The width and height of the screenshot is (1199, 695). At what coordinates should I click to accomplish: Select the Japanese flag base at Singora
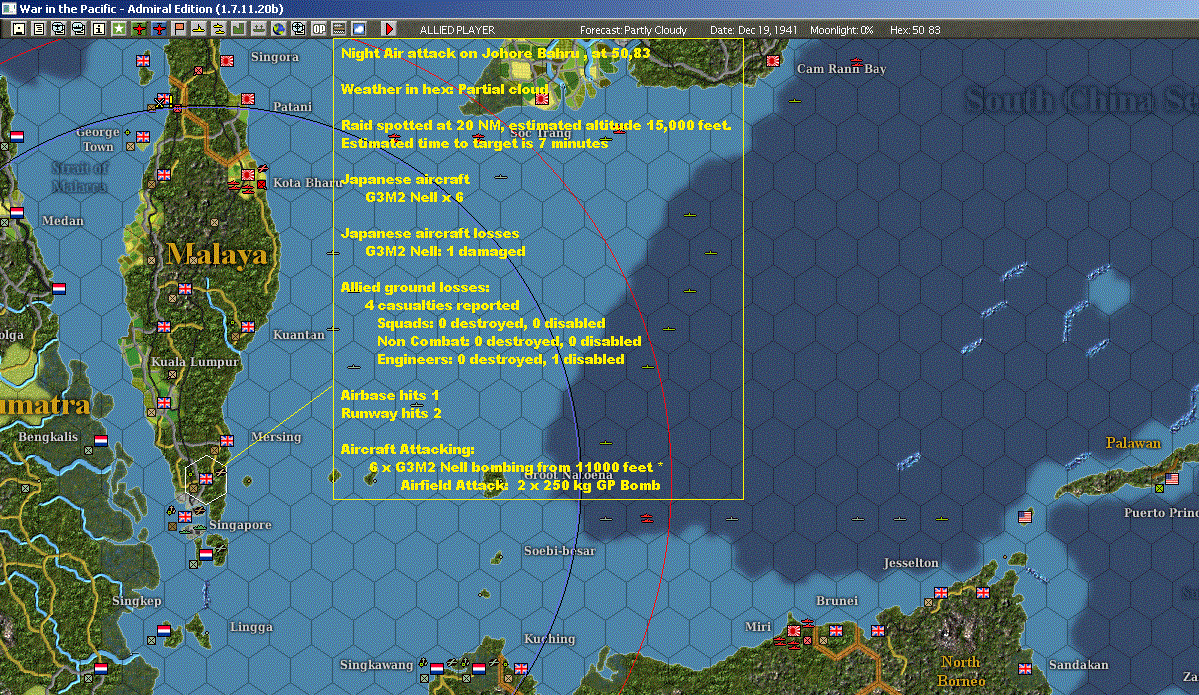click(227, 60)
